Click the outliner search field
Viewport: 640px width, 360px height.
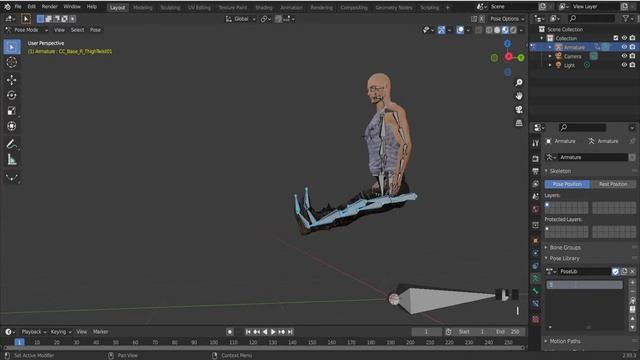(x=591, y=18)
